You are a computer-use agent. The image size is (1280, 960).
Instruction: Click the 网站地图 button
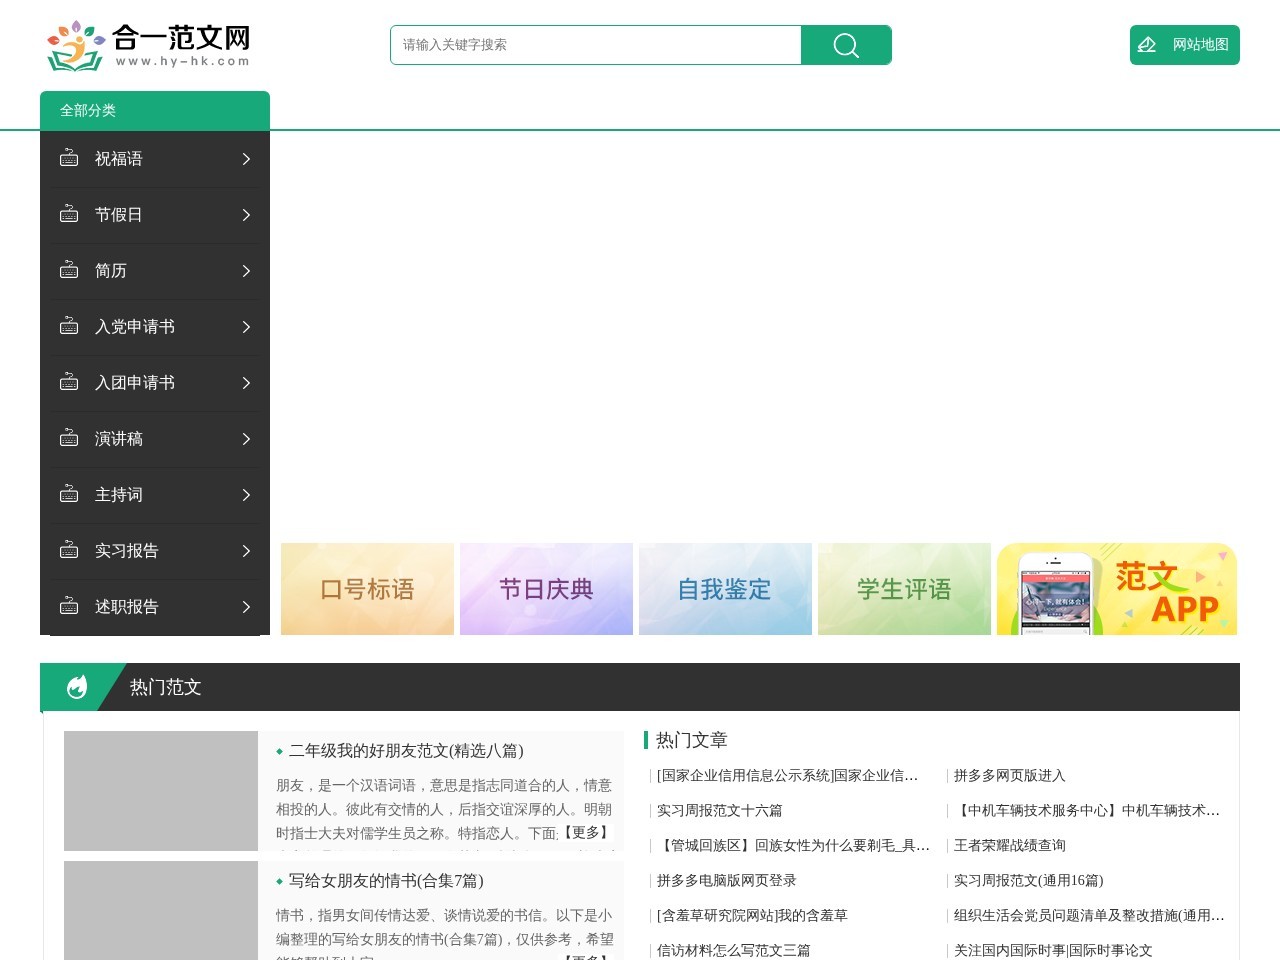pos(1184,45)
